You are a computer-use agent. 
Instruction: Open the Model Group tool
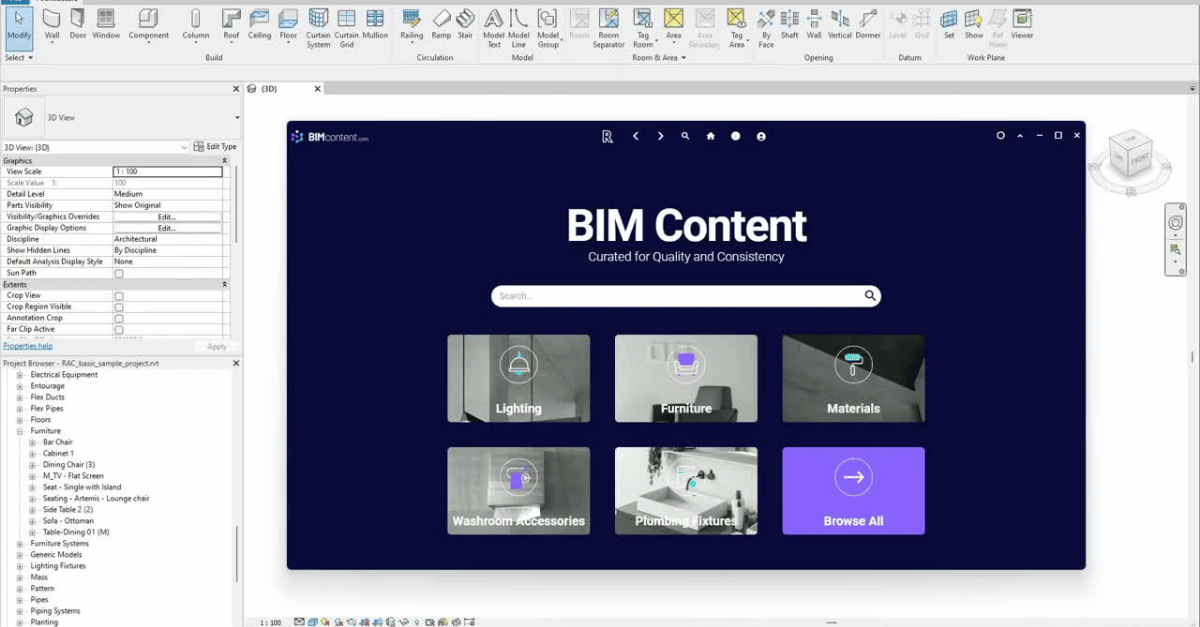point(548,28)
